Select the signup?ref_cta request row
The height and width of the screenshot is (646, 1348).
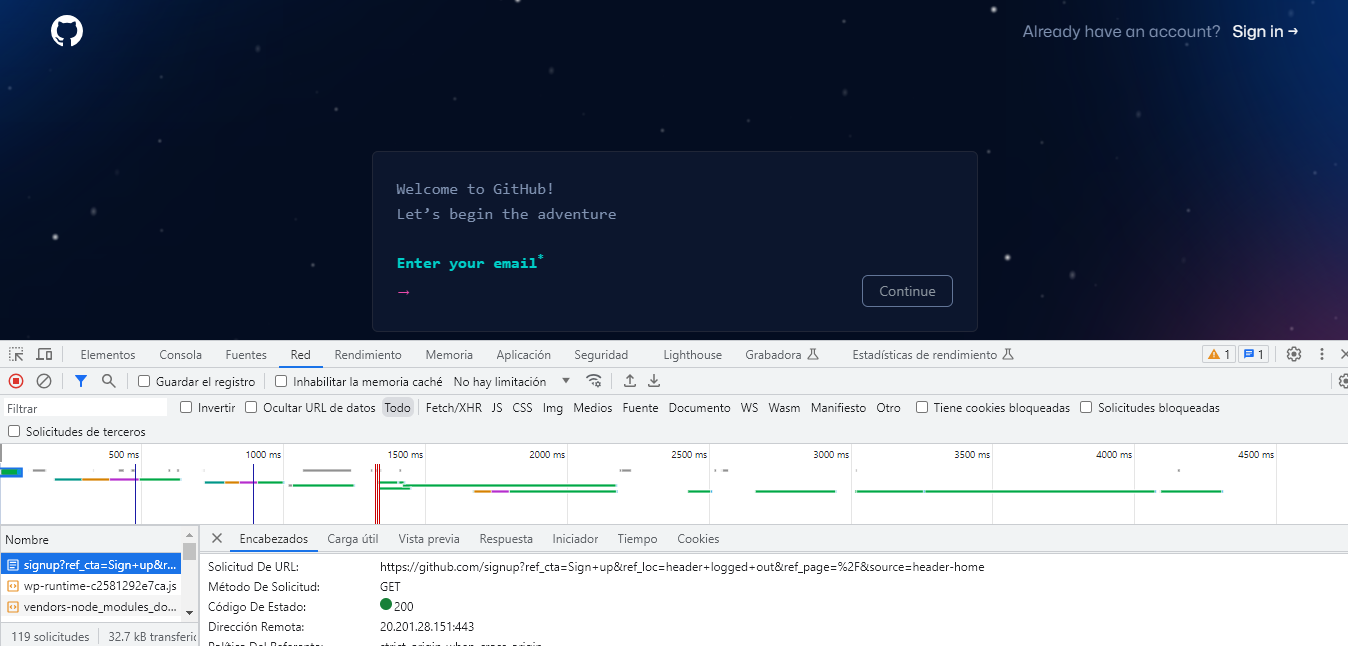91,565
